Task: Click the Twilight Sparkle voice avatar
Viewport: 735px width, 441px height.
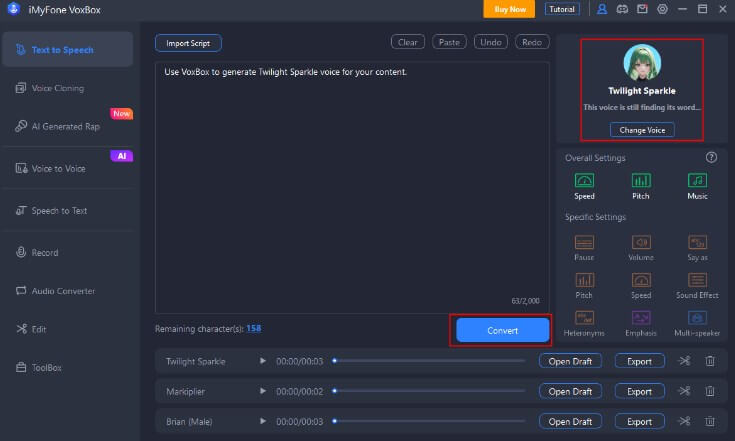Action: 642,63
